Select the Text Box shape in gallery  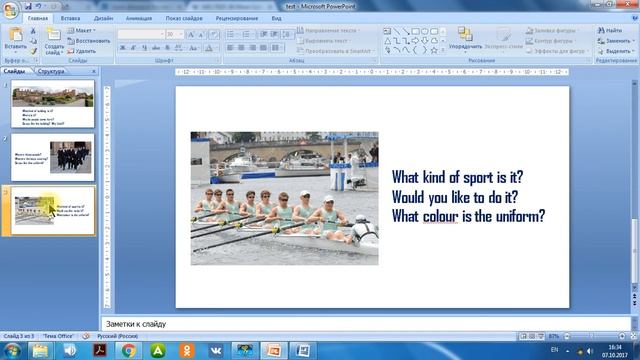(x=387, y=31)
